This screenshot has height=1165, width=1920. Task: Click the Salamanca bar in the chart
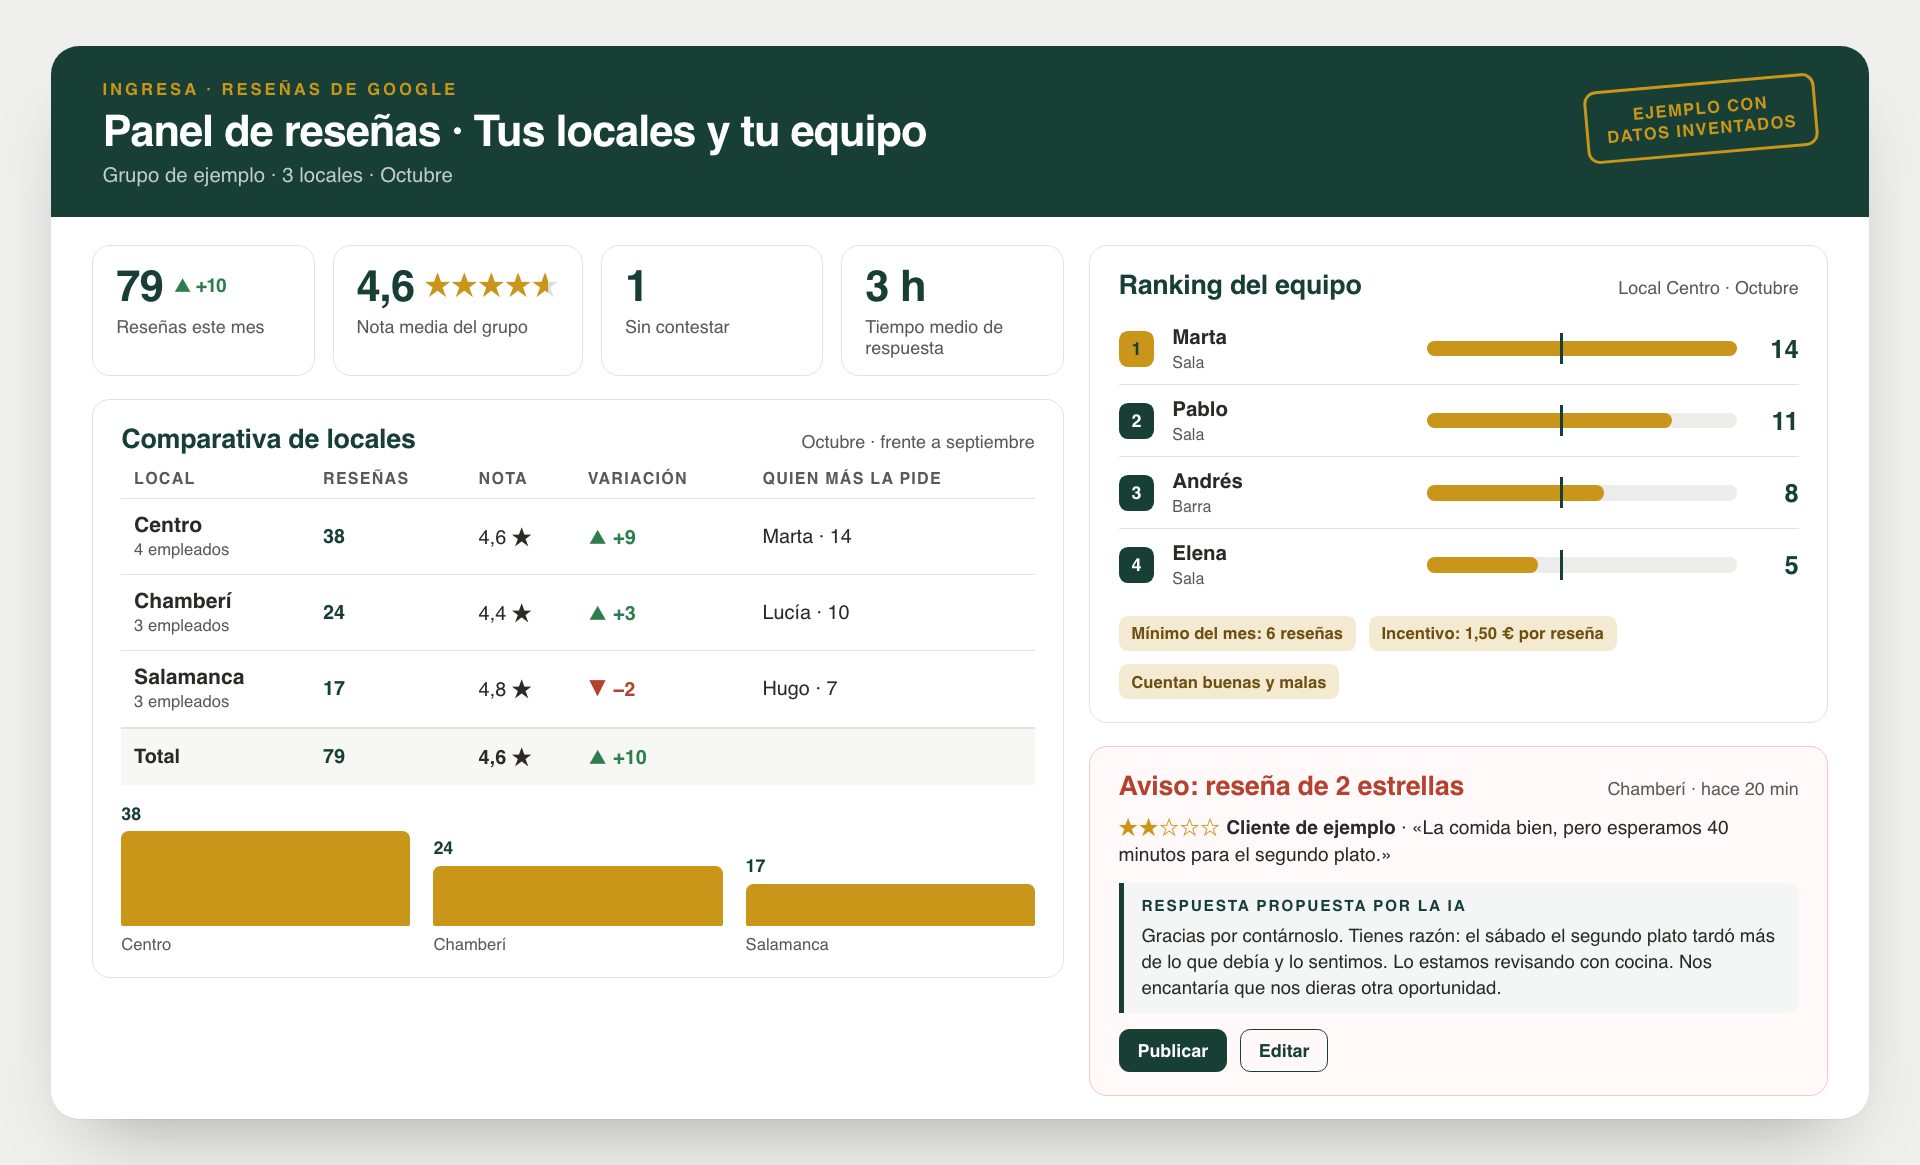(x=890, y=905)
